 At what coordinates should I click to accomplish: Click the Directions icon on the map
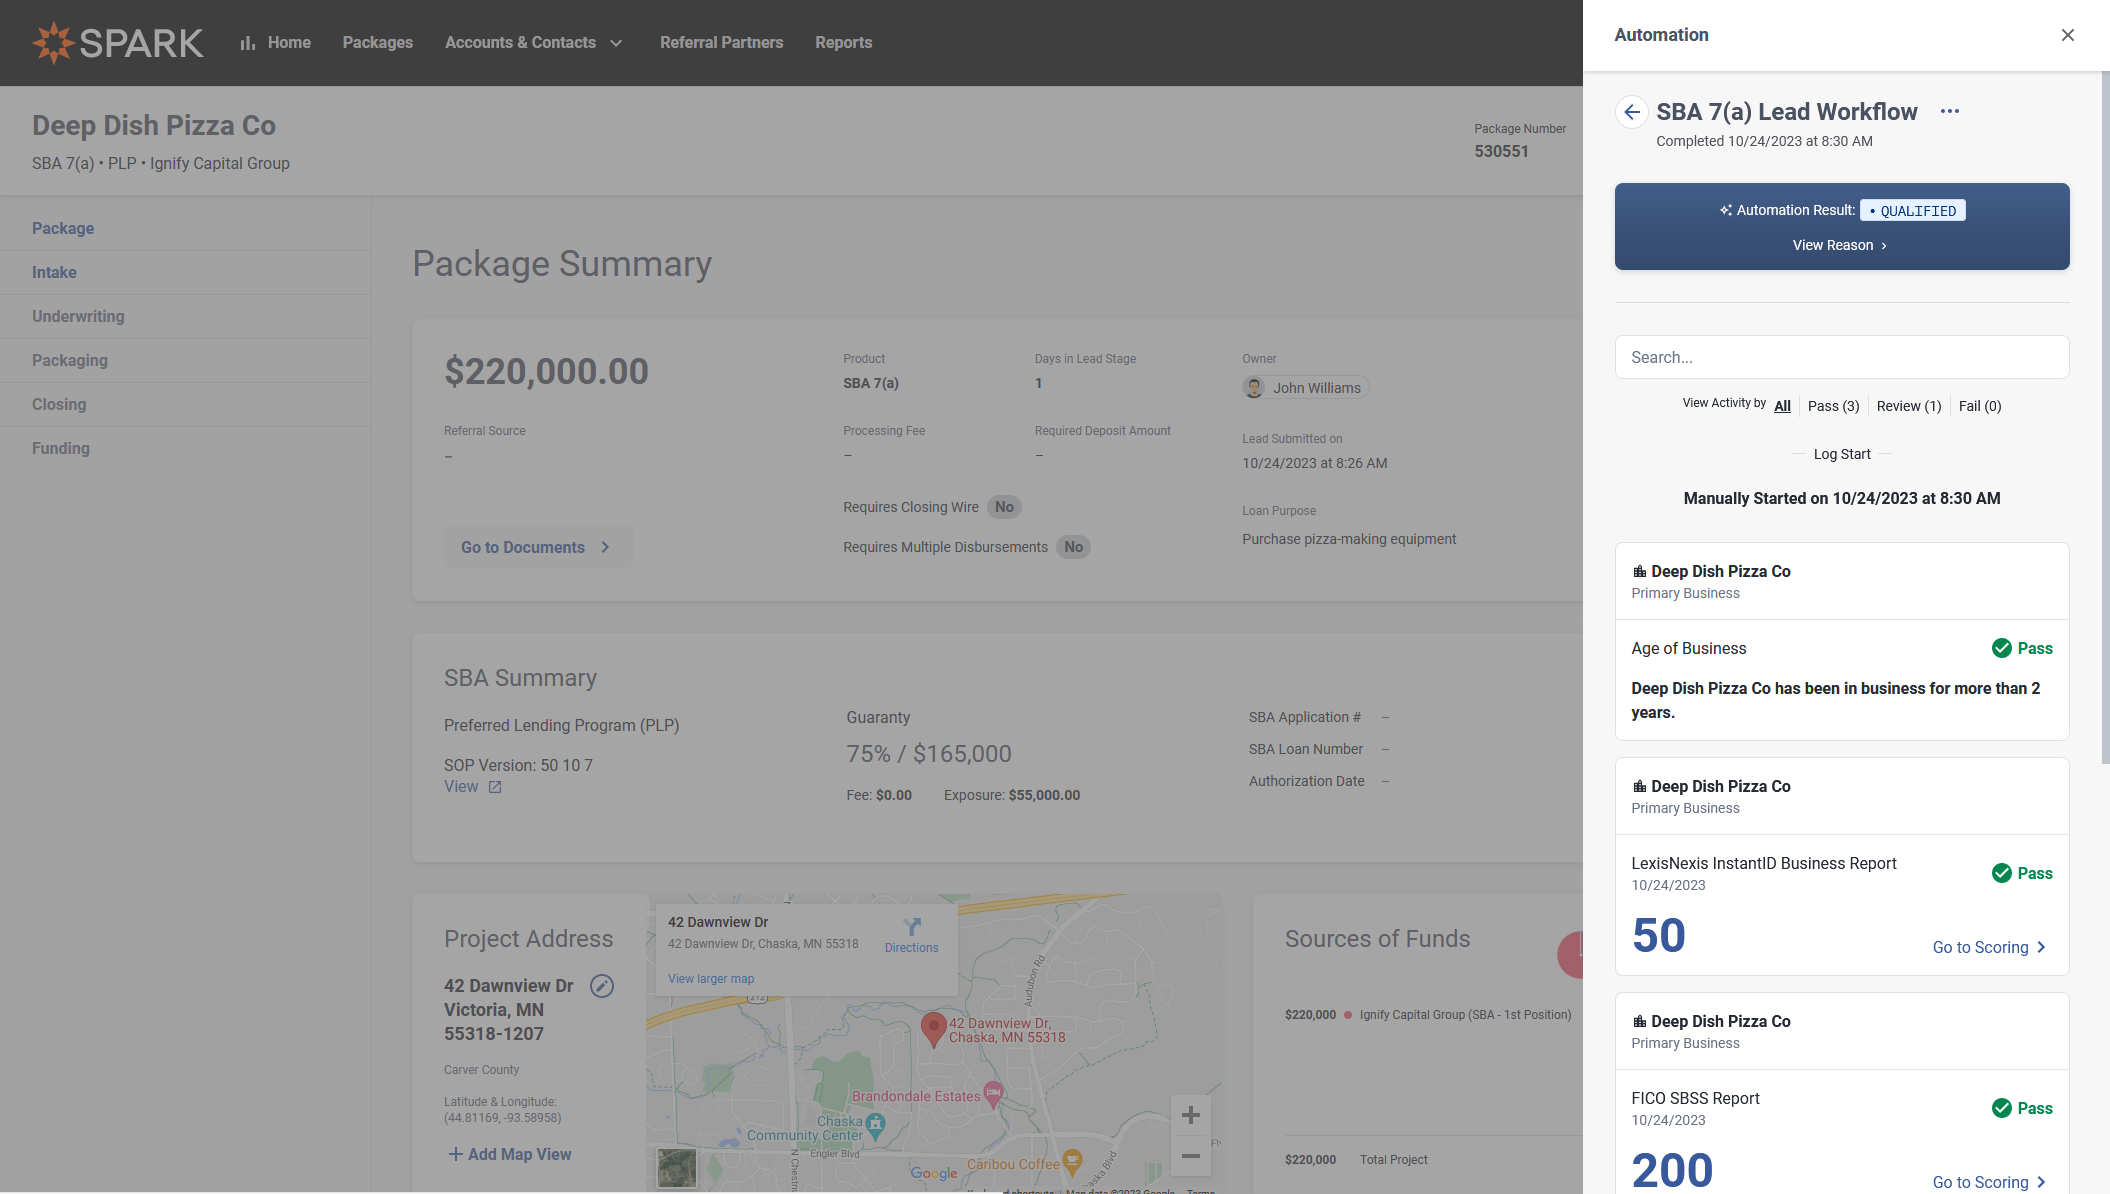tap(912, 926)
